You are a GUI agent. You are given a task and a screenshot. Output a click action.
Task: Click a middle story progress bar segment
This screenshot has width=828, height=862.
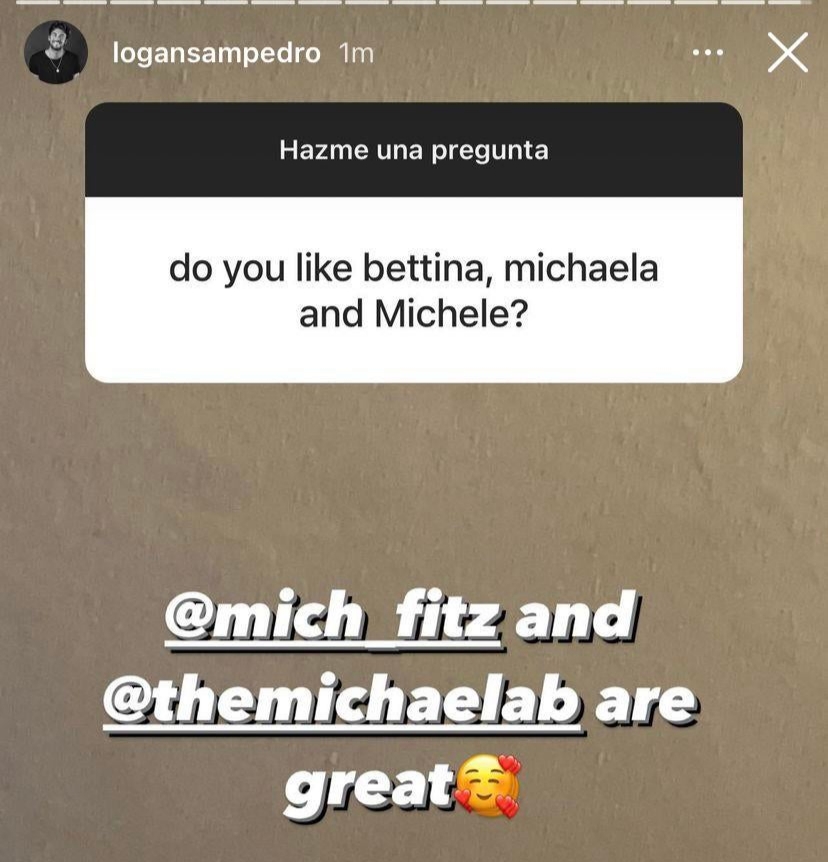pos(413,2)
